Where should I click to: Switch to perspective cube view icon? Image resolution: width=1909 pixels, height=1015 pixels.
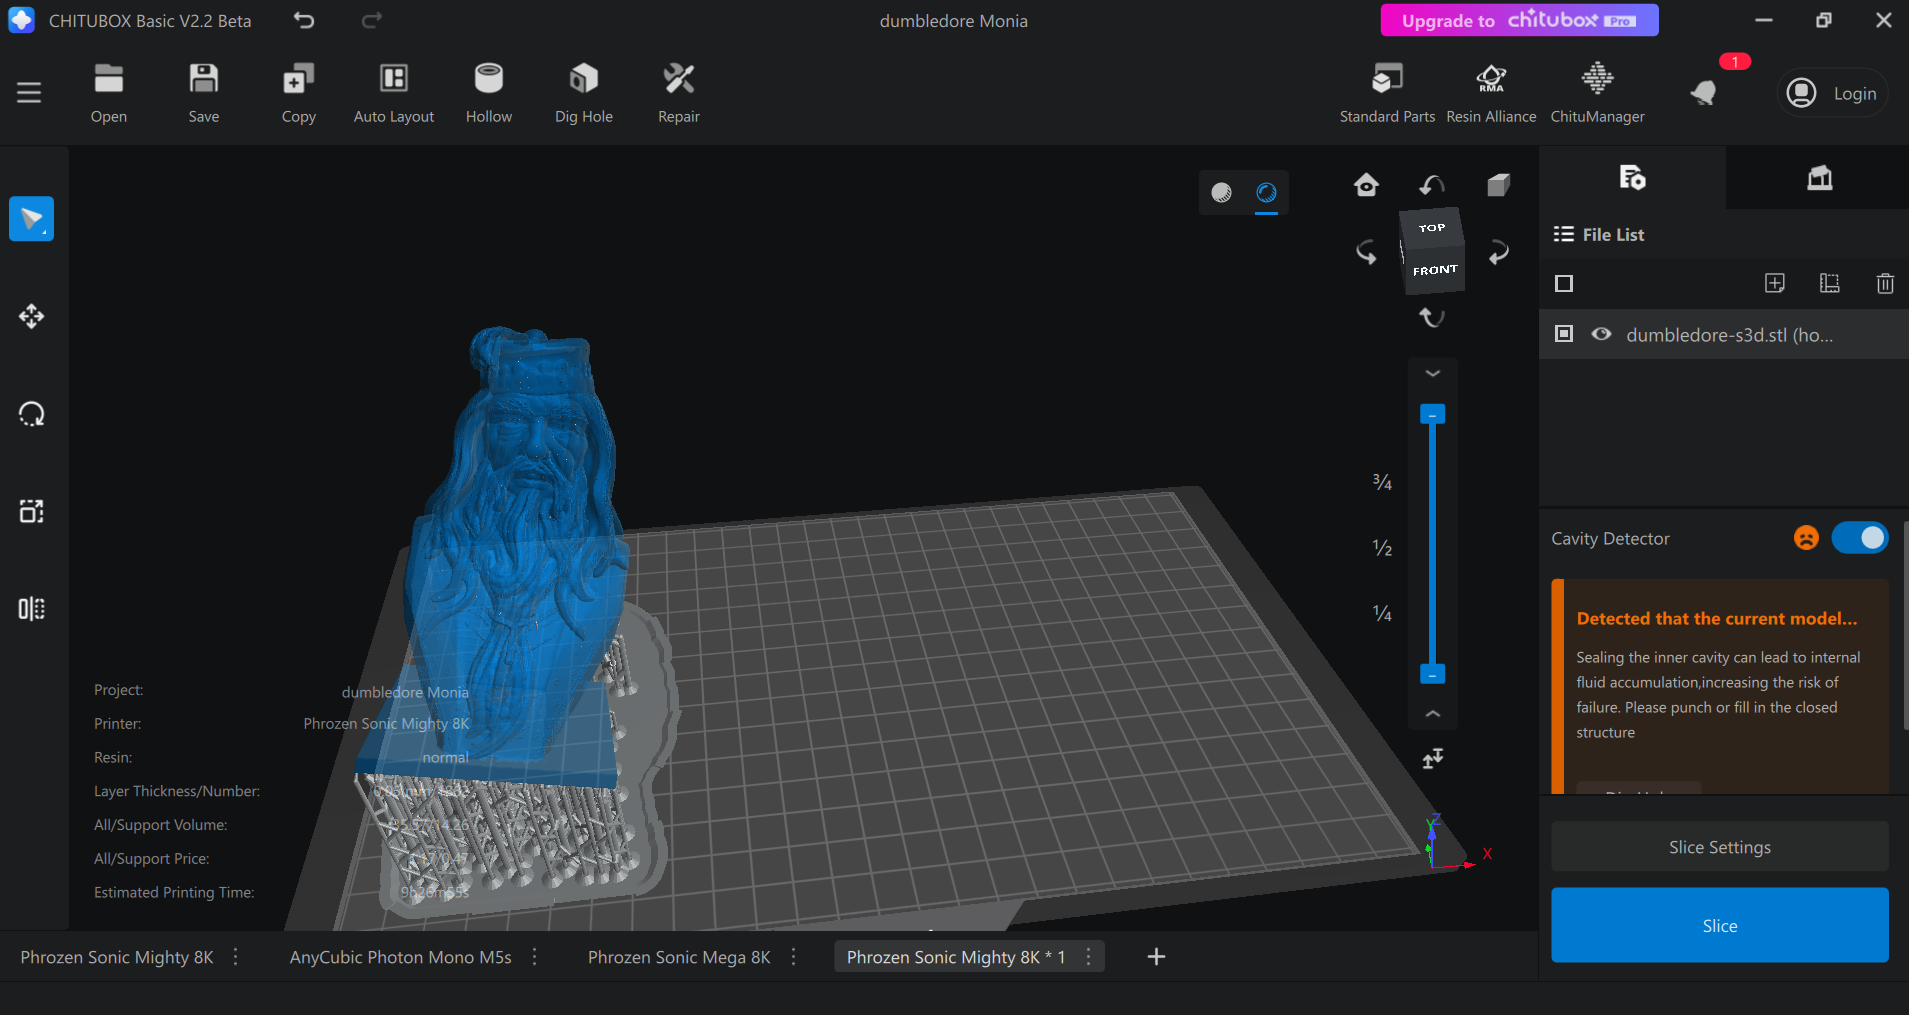[1498, 185]
